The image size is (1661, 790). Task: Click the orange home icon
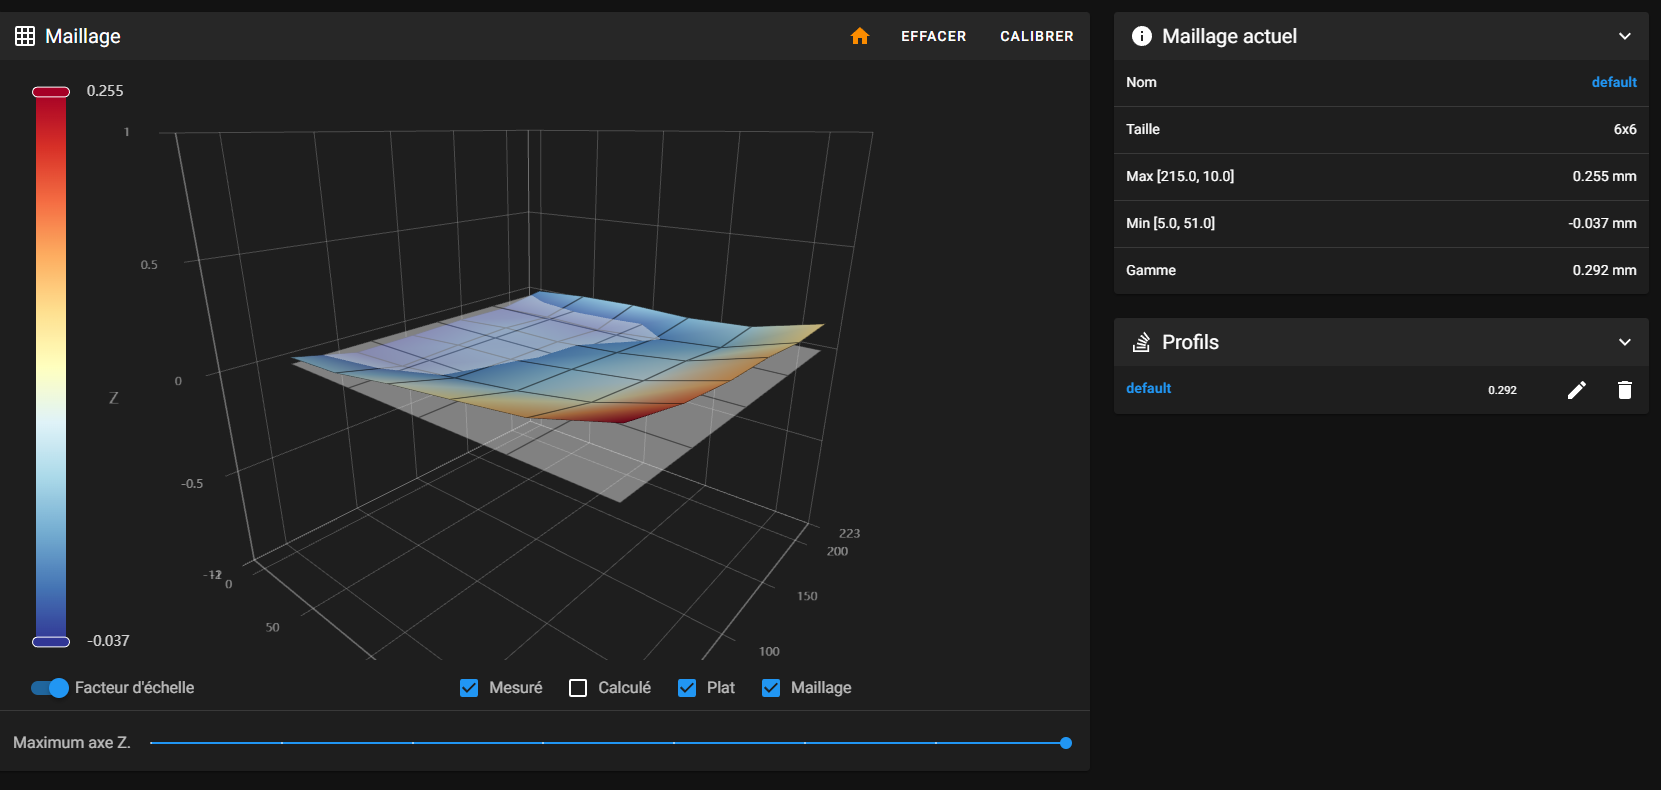[x=860, y=36]
